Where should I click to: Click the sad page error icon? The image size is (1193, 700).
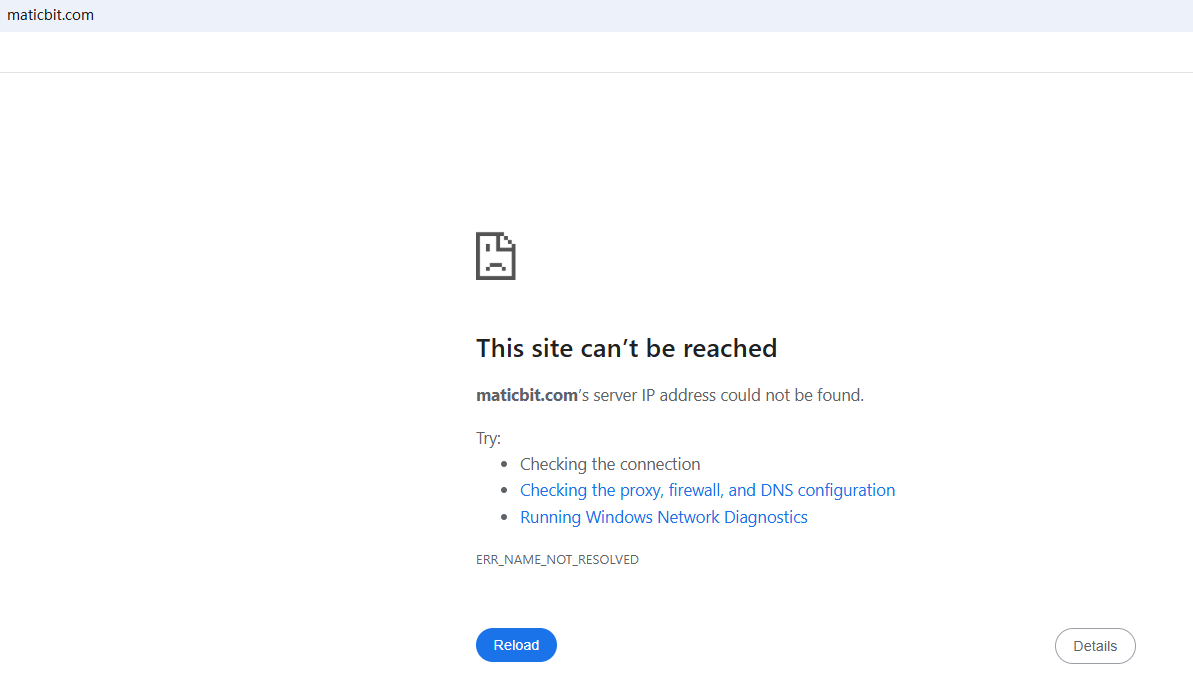(495, 256)
